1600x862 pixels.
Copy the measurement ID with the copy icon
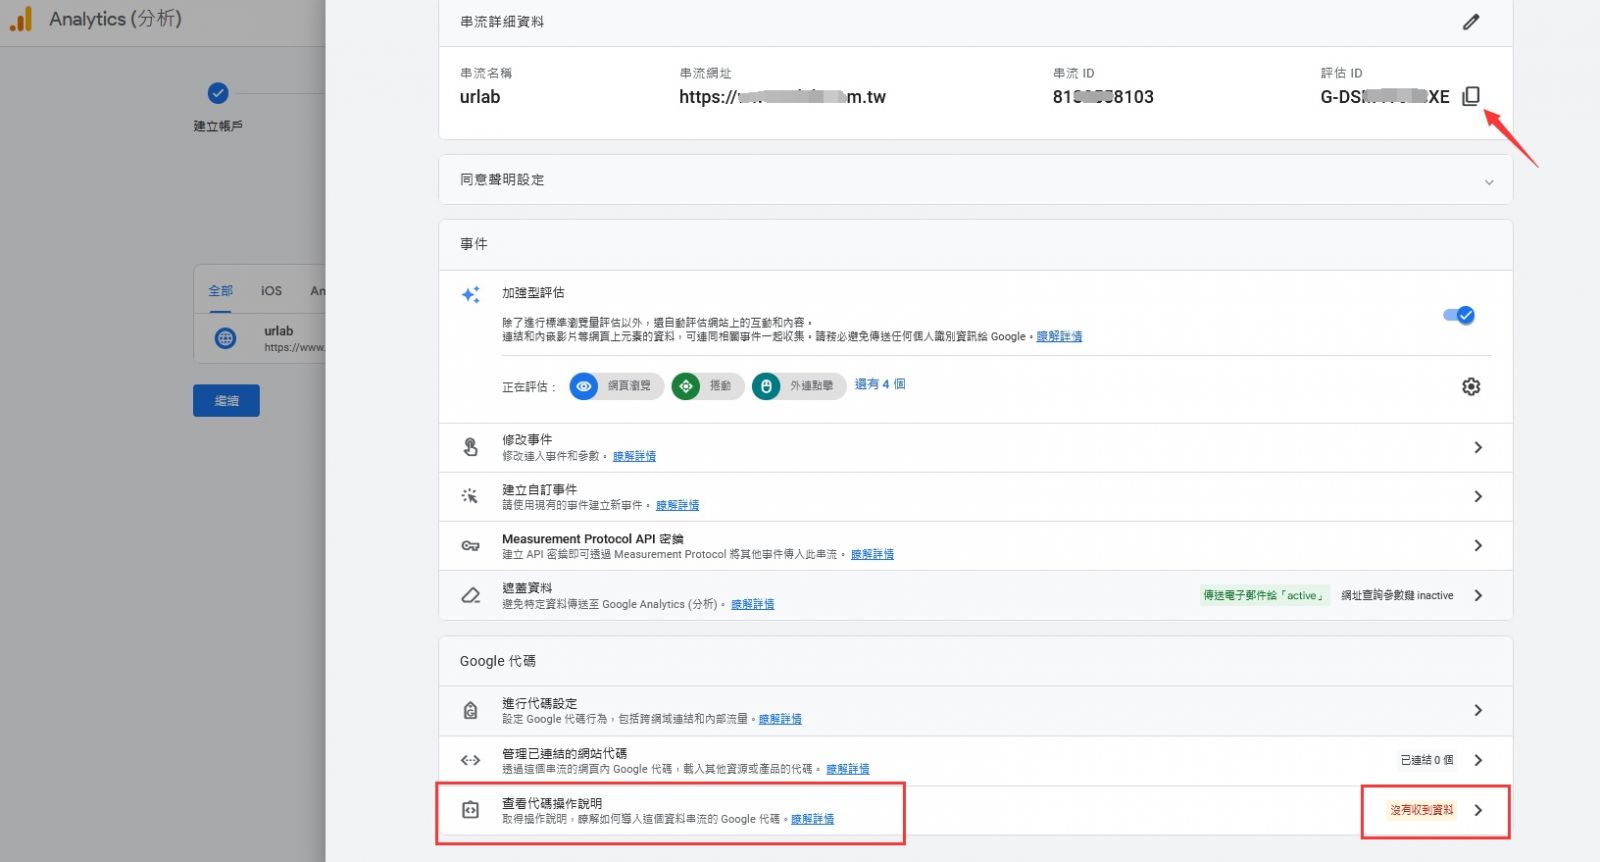tap(1470, 96)
